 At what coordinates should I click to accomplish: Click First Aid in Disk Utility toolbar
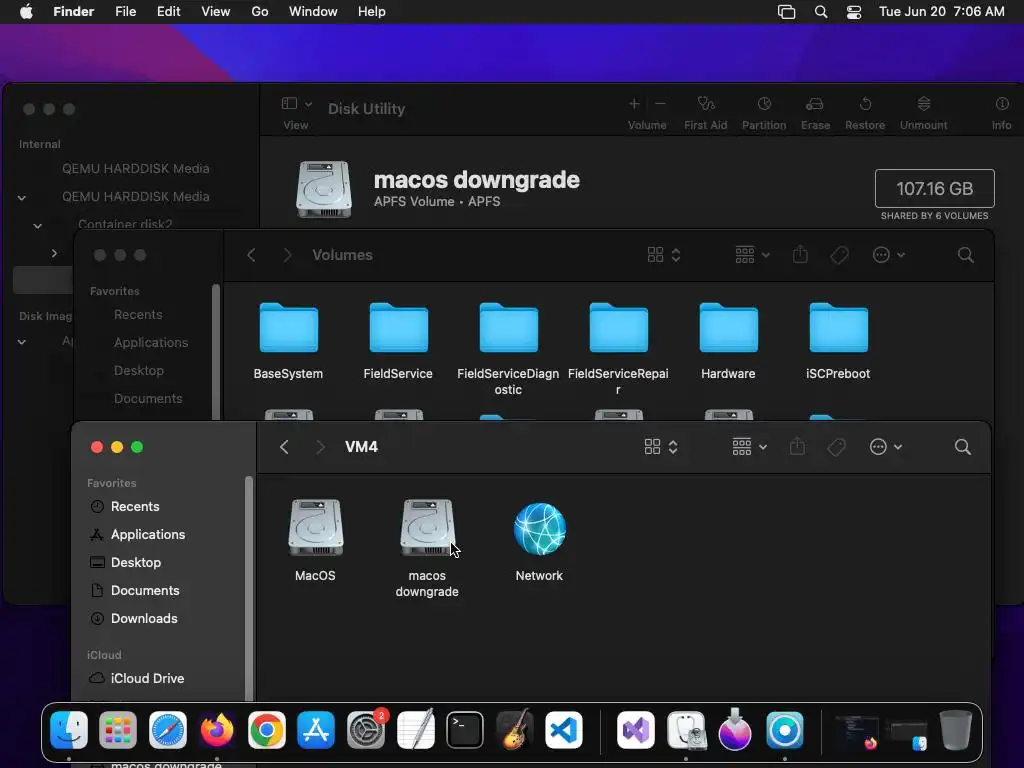[x=705, y=113]
